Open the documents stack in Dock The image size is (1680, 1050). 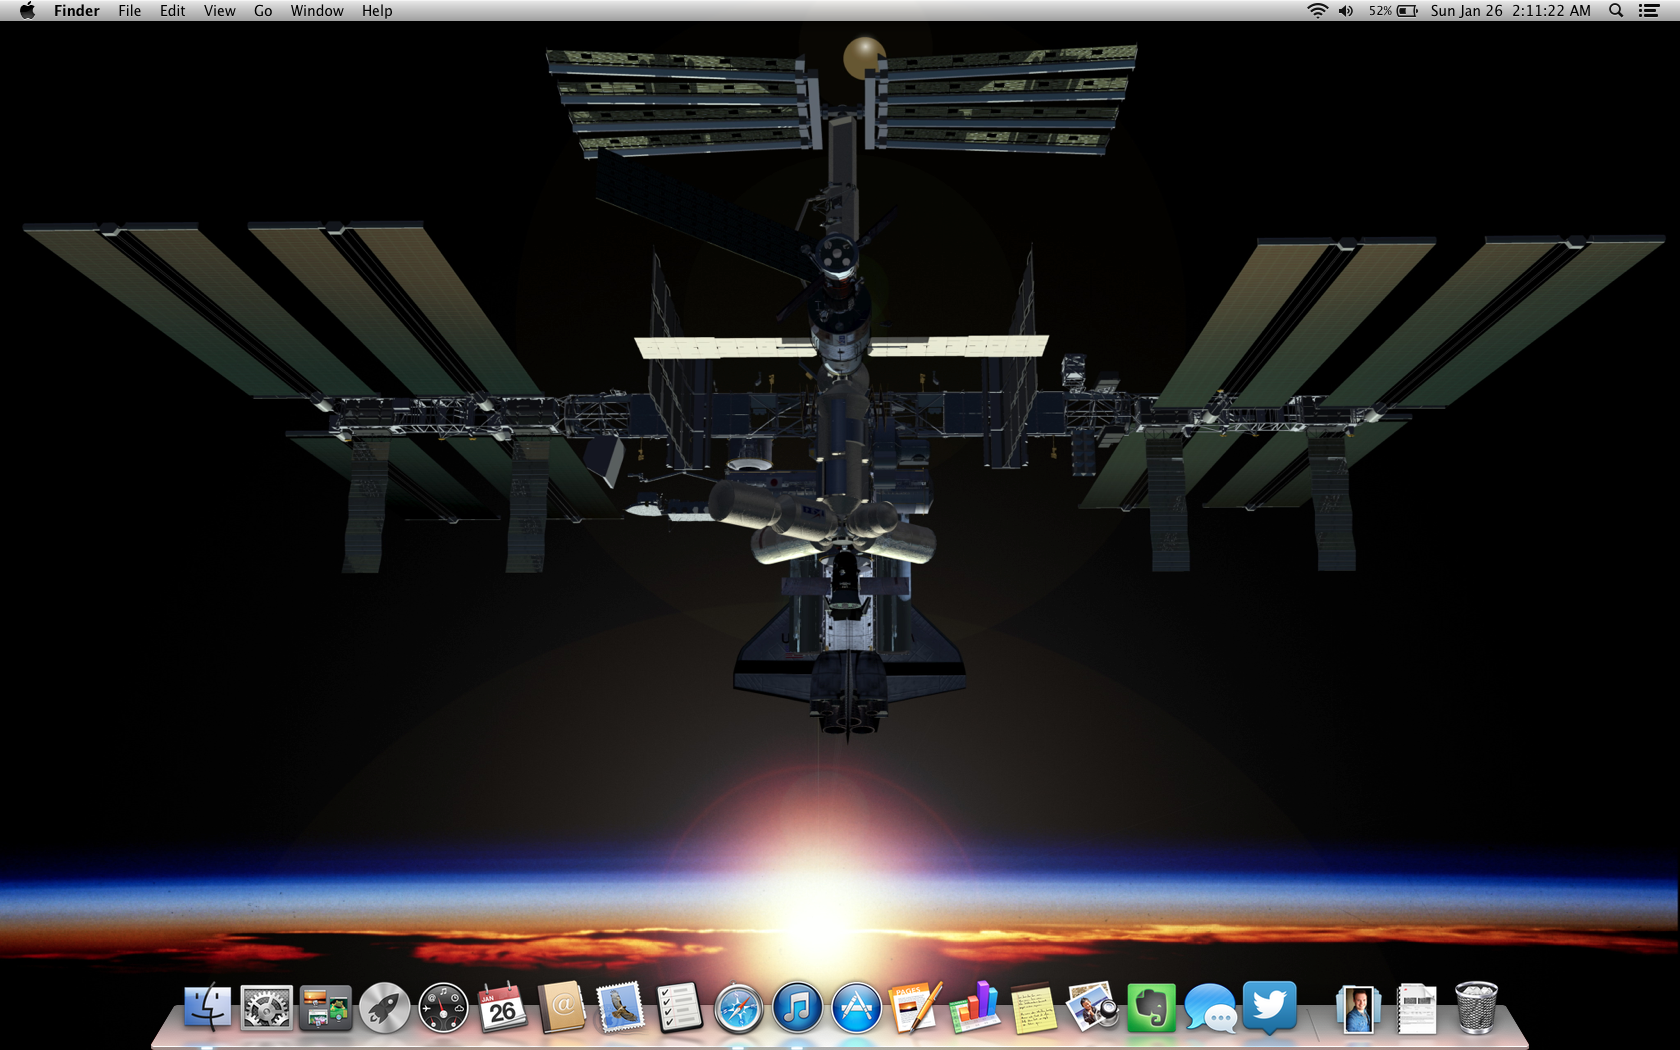pyautogui.click(x=1417, y=1008)
